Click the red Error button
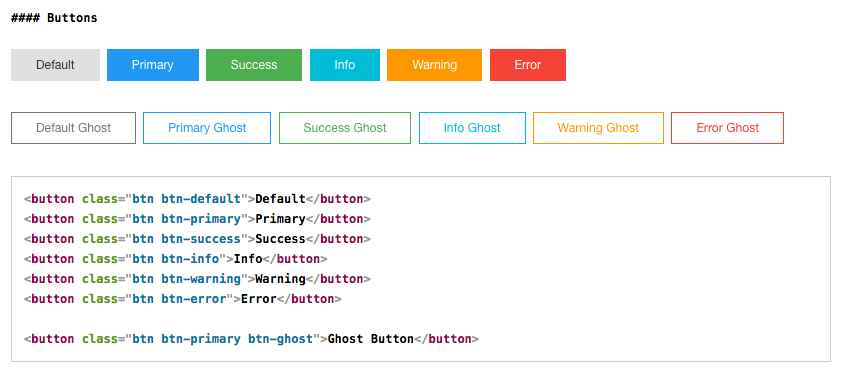The image size is (844, 381). (528, 65)
